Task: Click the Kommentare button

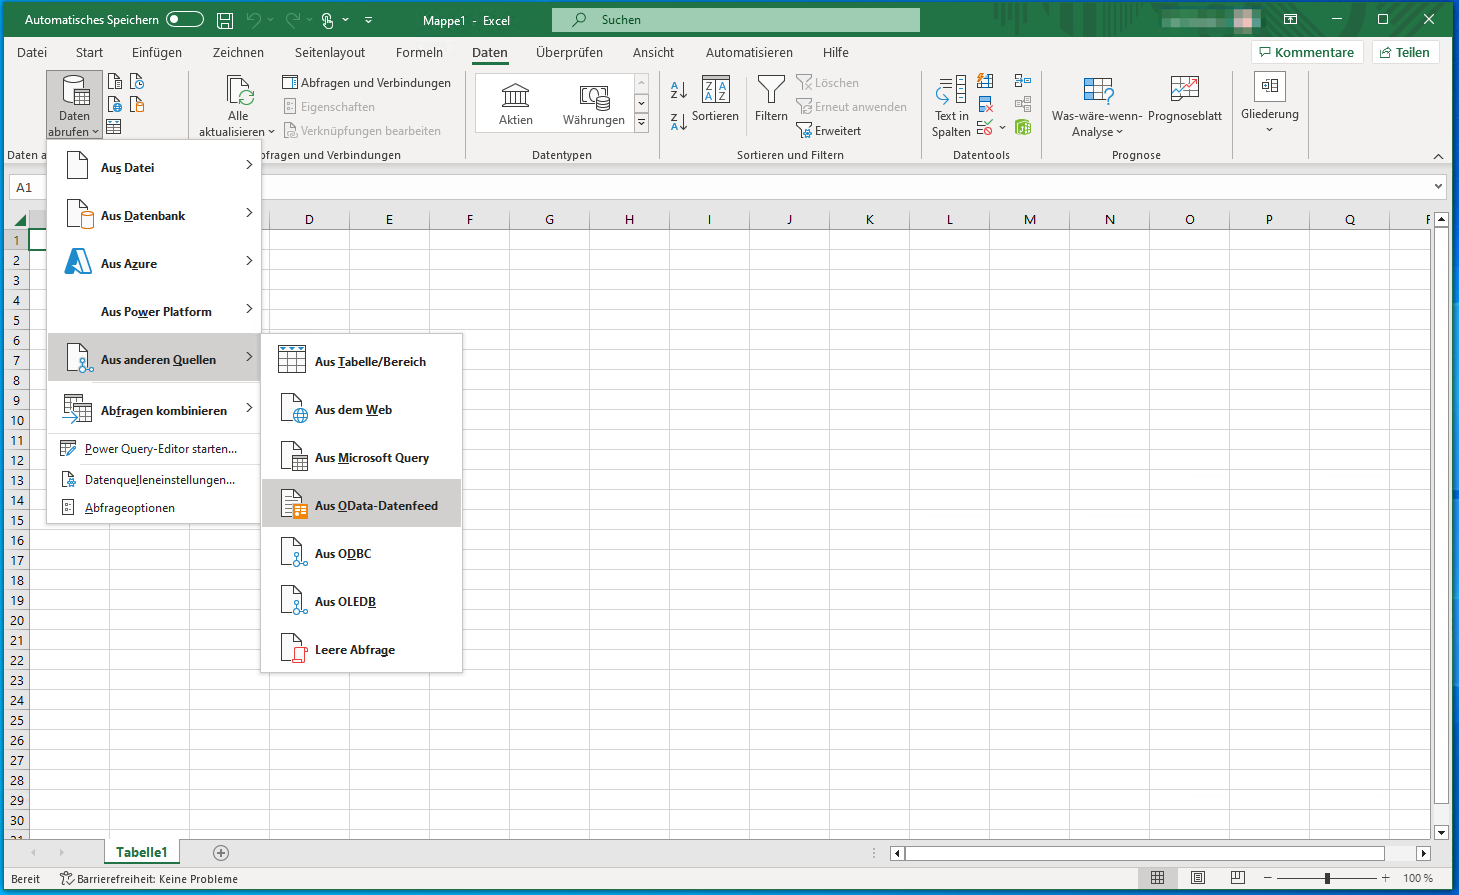Action: click(1306, 53)
